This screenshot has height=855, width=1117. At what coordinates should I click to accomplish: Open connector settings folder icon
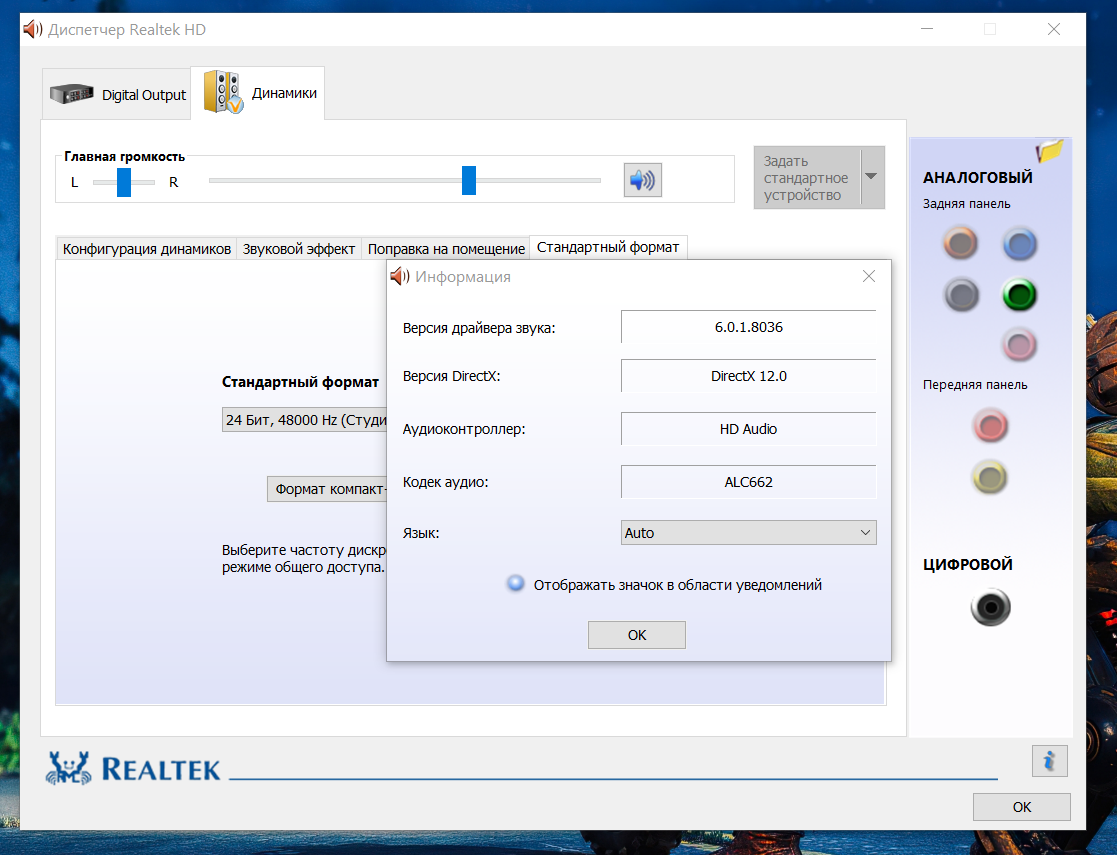[x=1049, y=150]
